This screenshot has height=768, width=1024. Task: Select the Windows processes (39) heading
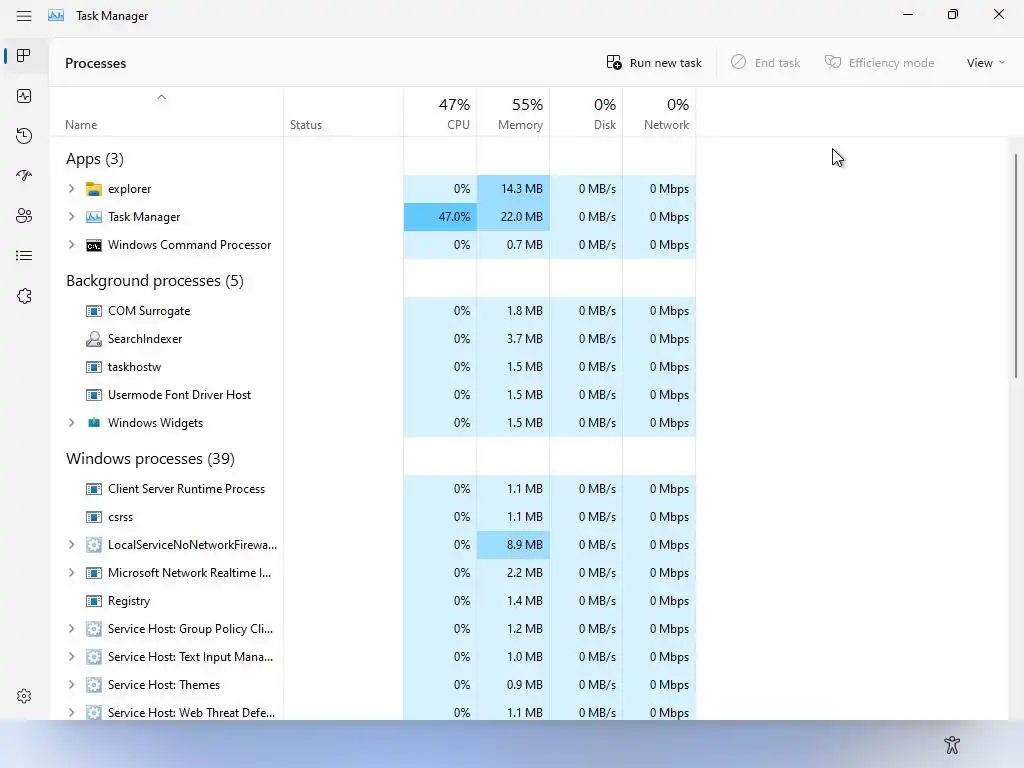click(150, 458)
